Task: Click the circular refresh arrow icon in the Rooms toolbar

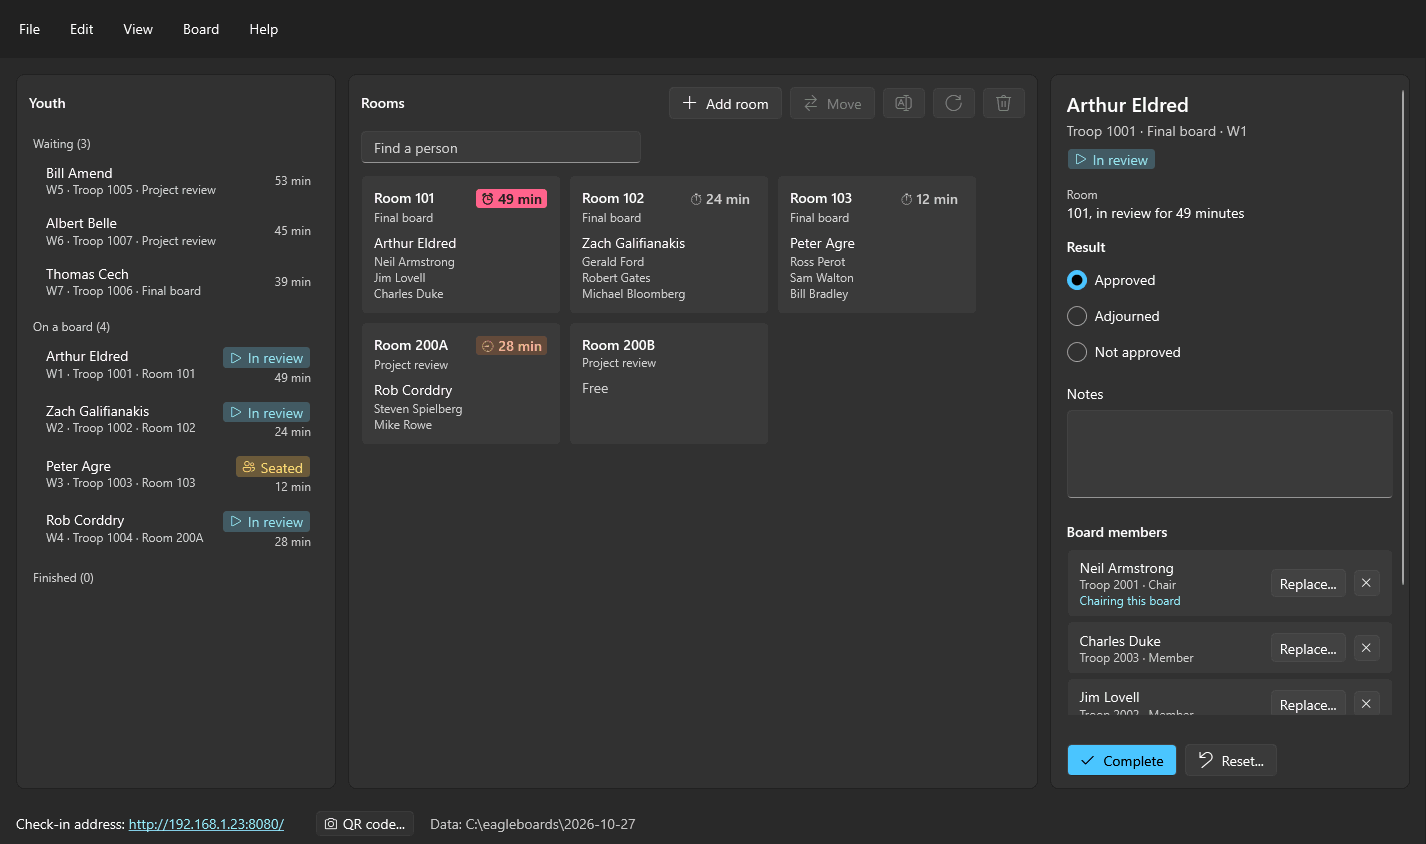Action: pos(954,103)
